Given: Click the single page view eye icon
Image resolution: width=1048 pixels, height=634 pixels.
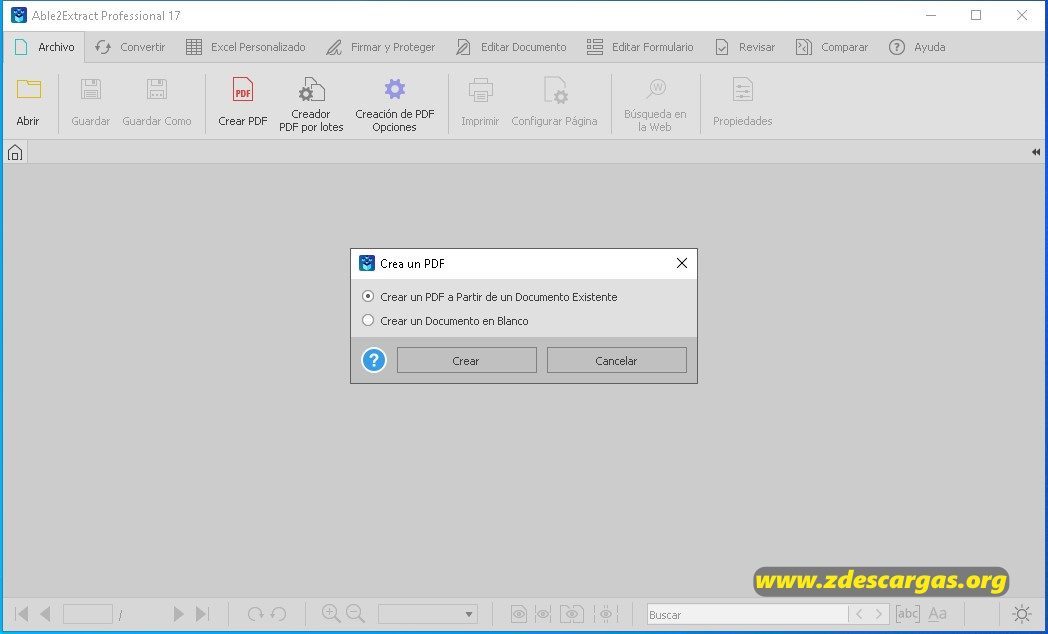Looking at the screenshot, I should click(x=519, y=613).
